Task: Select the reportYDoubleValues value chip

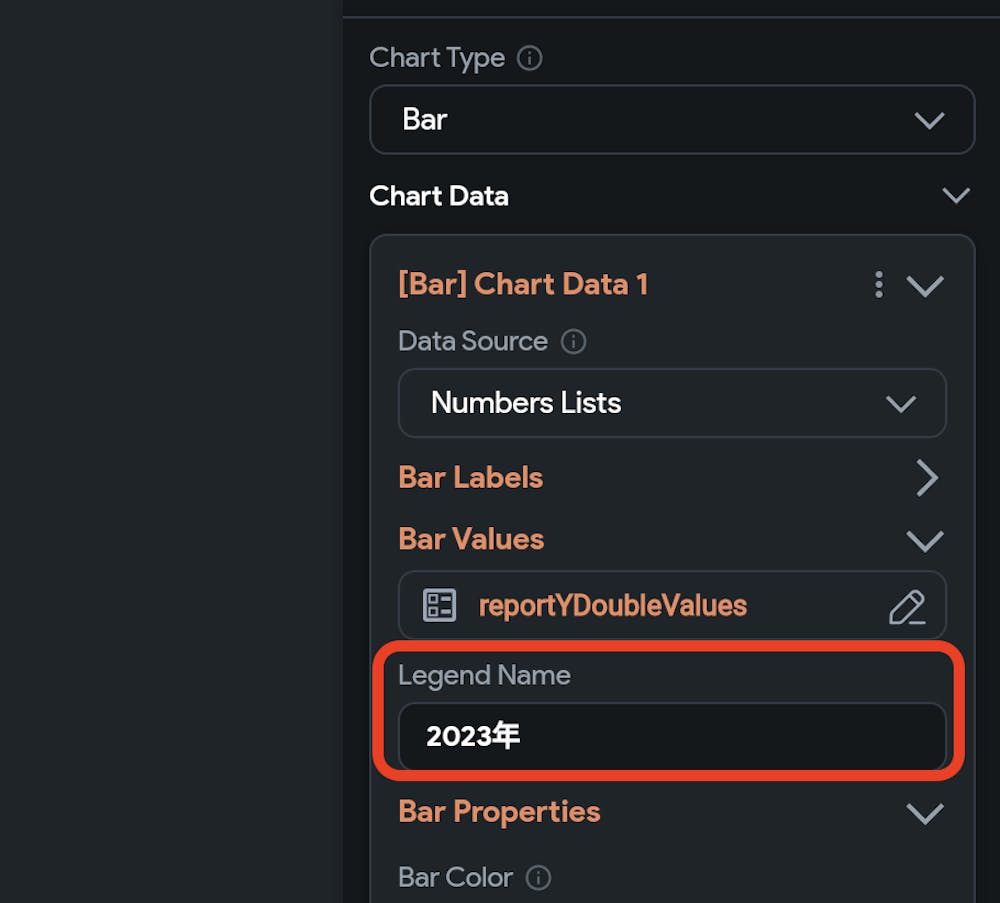Action: [x=612, y=604]
